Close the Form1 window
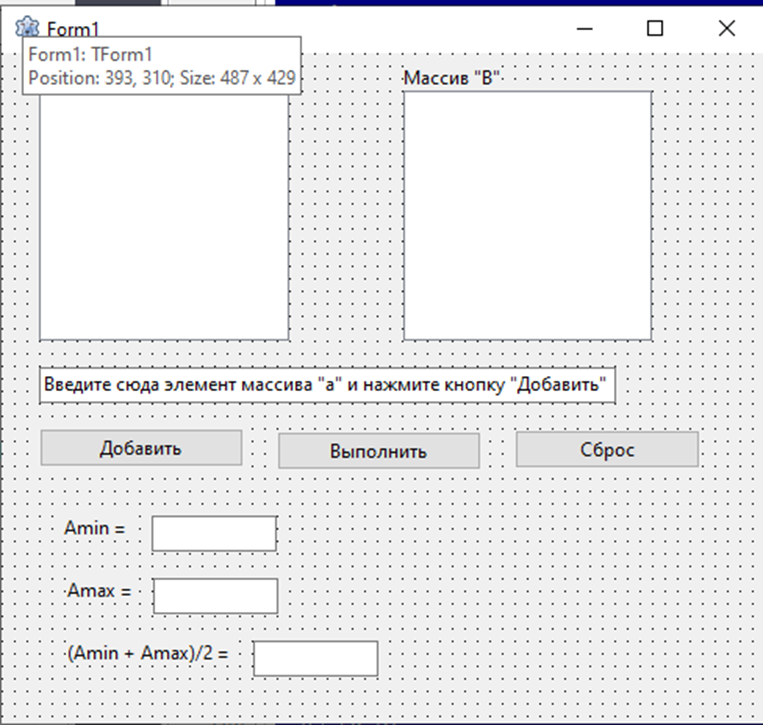763x725 pixels. 727,29
